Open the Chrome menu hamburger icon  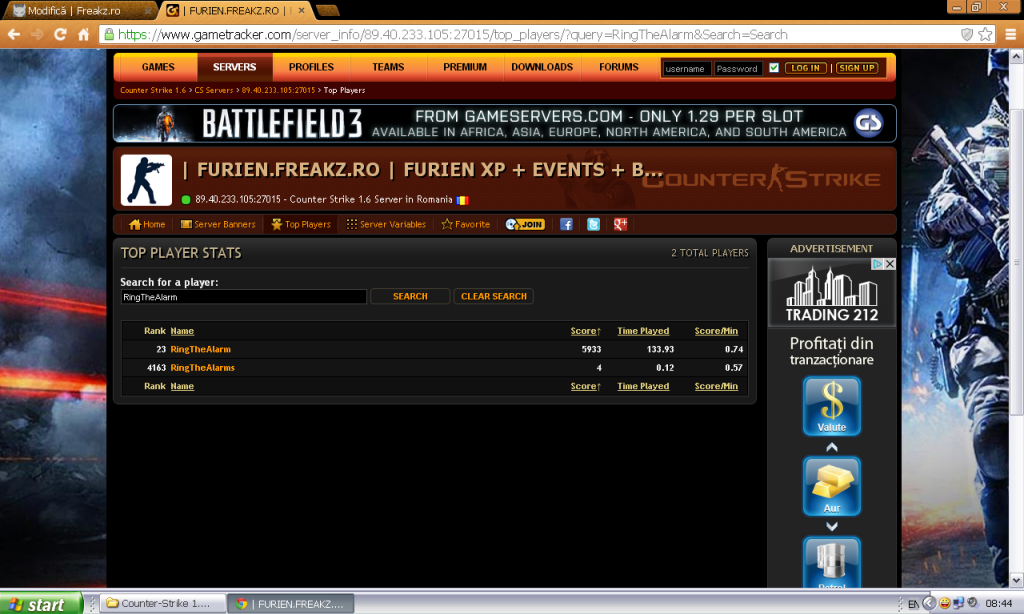[1010, 35]
